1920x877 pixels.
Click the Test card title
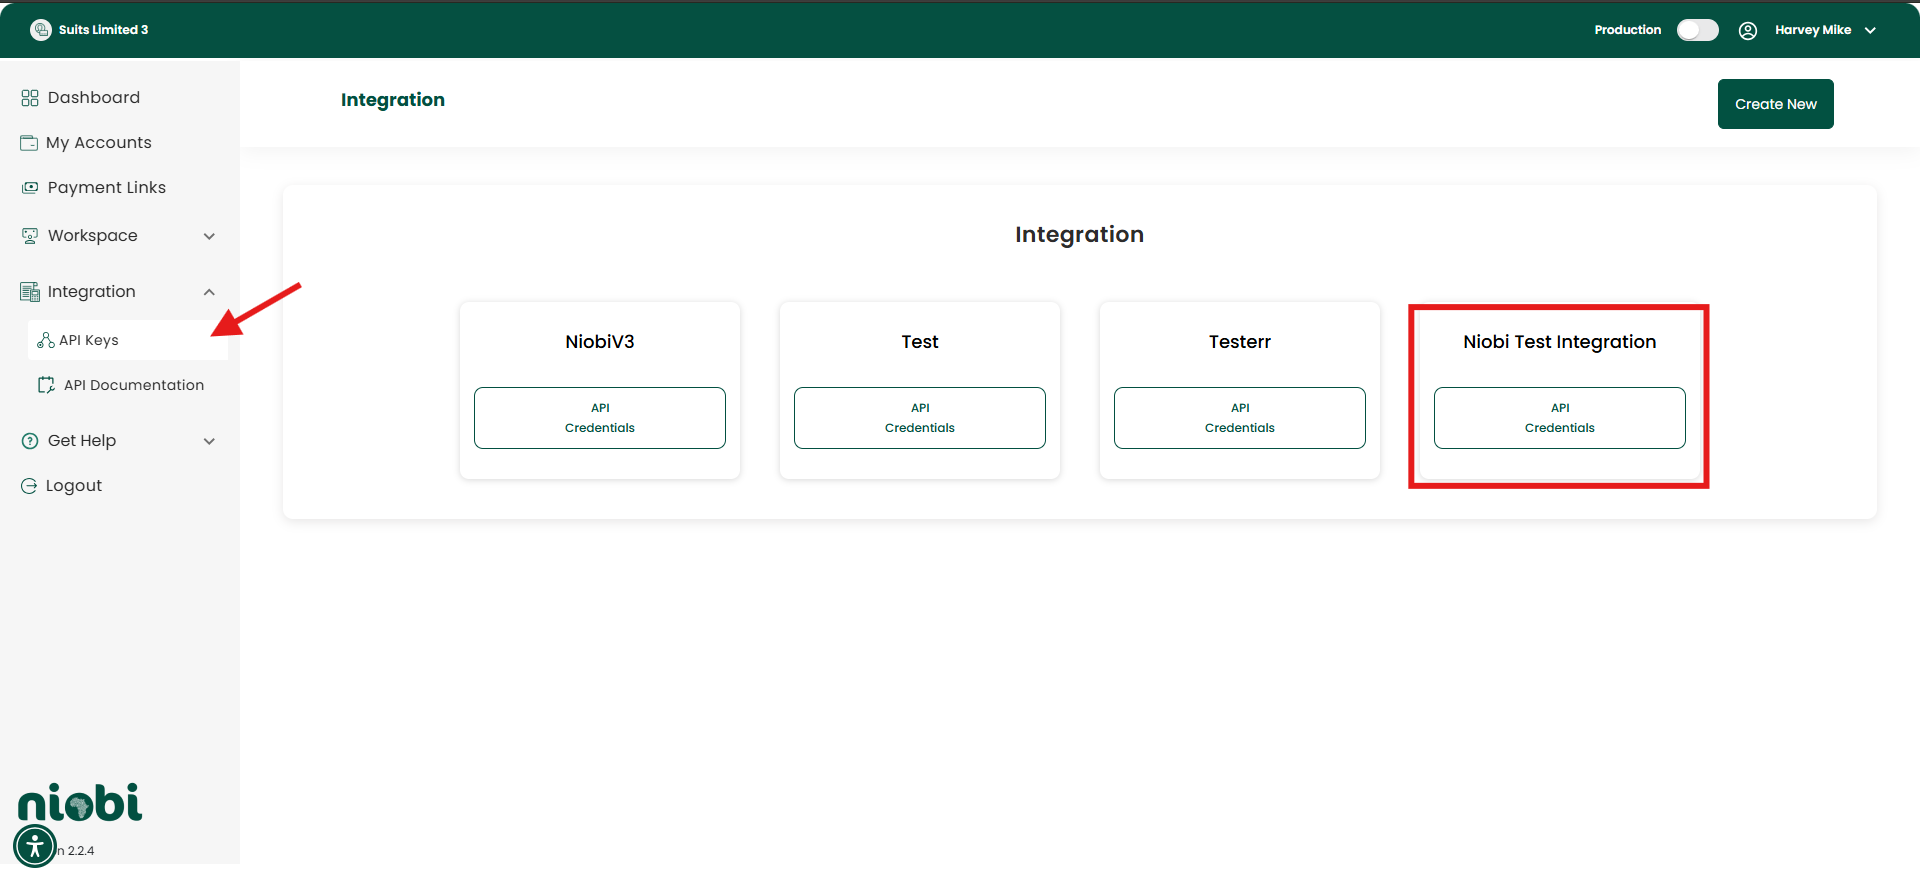point(920,342)
